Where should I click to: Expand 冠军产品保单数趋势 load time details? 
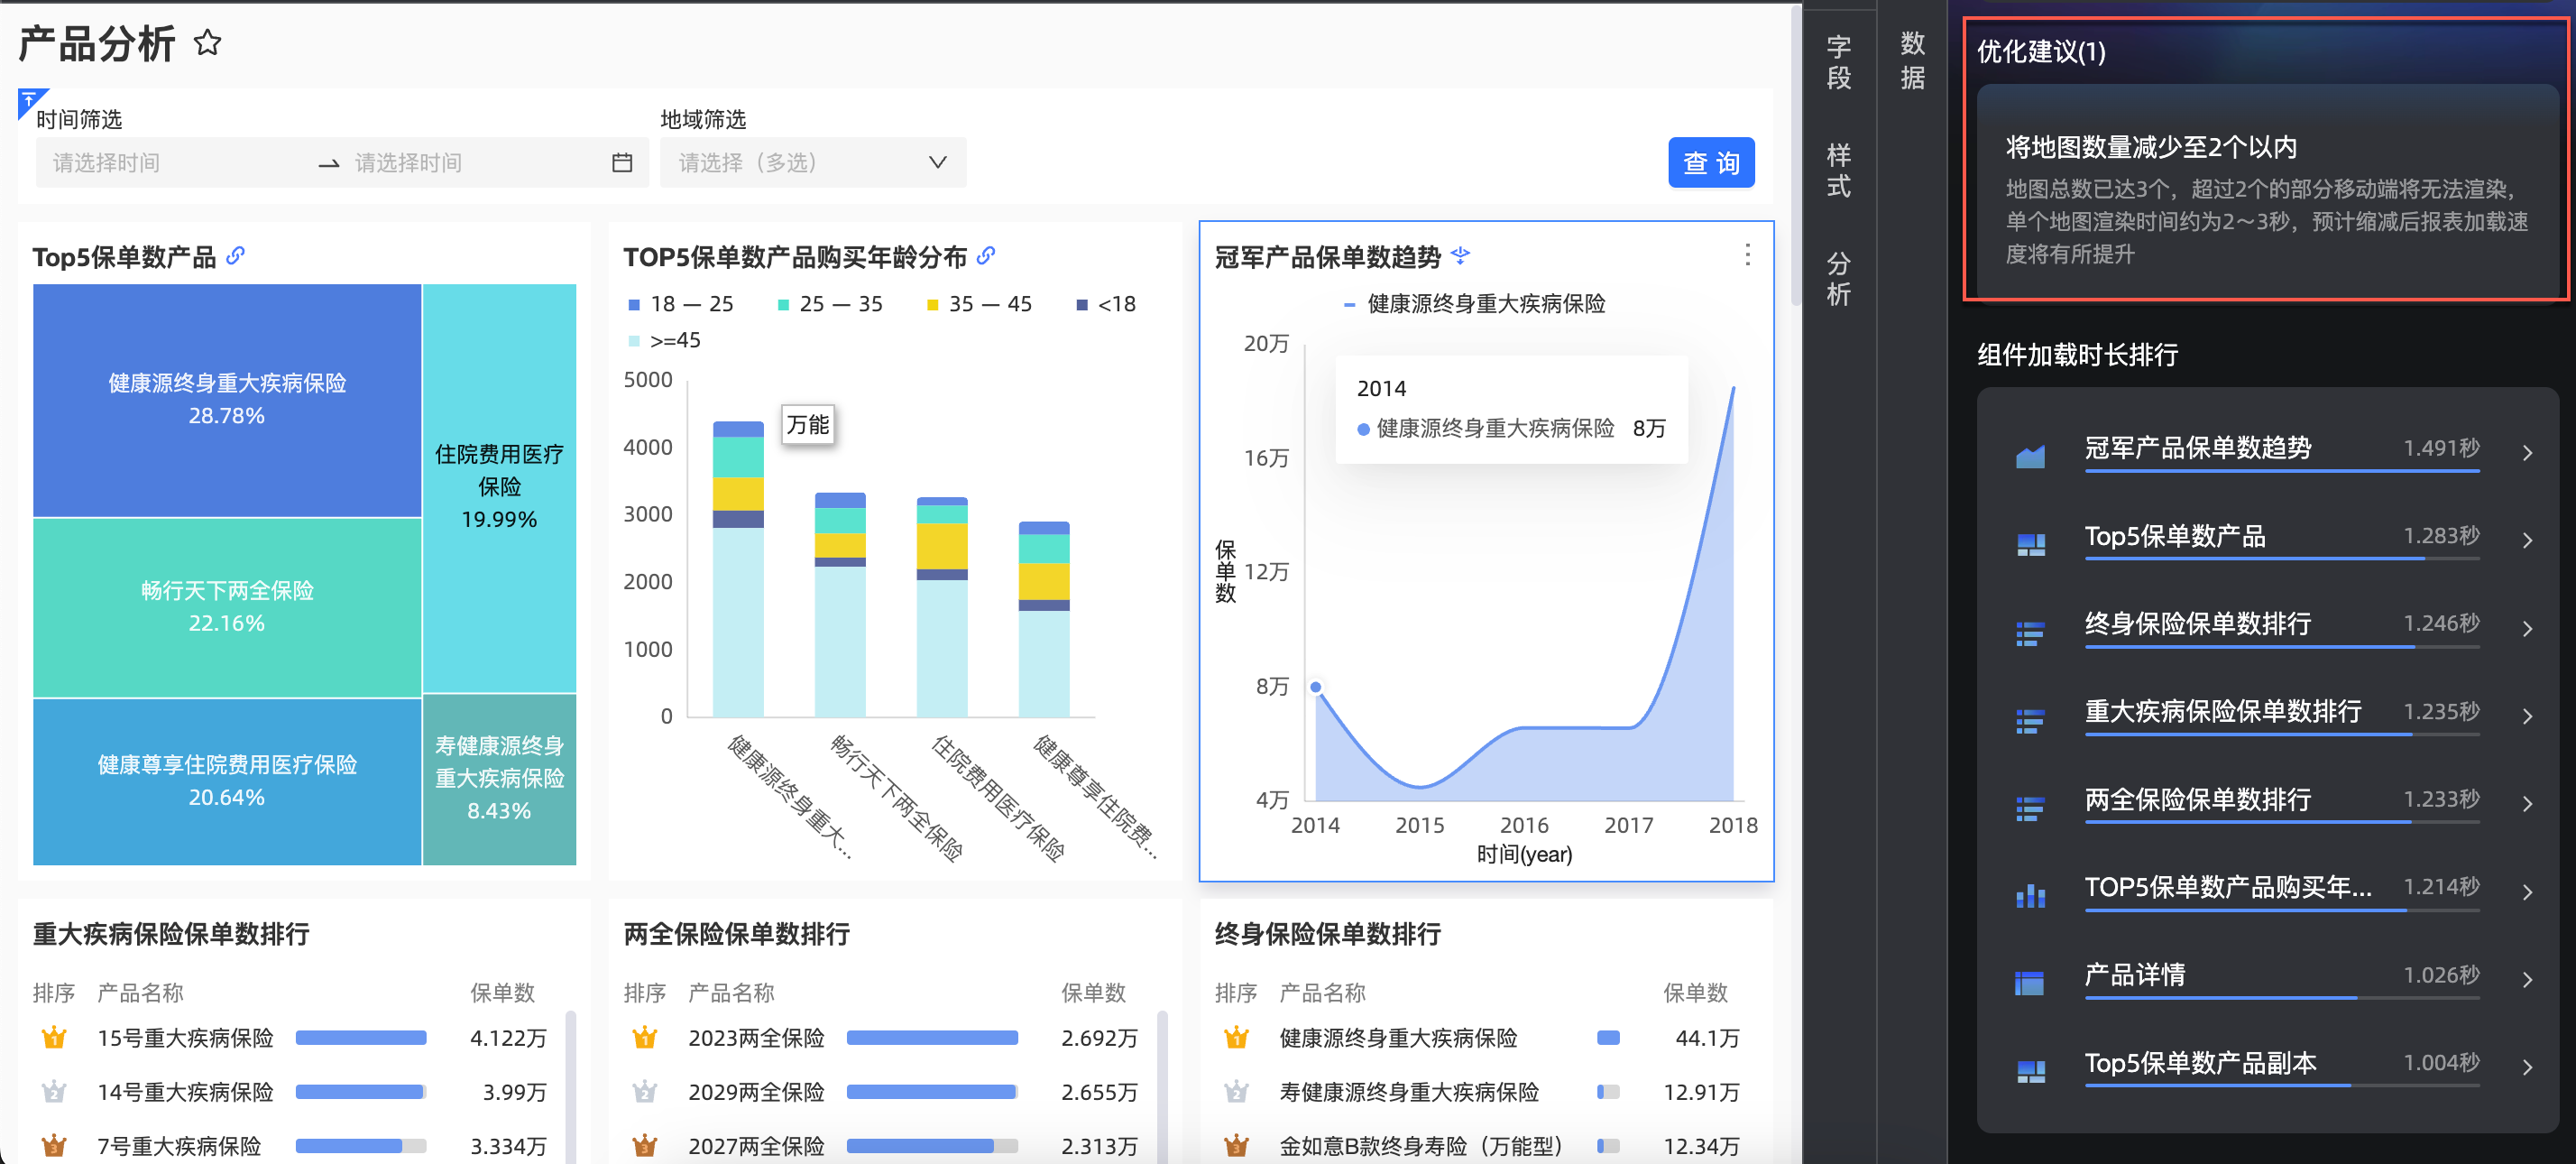(x=2527, y=453)
